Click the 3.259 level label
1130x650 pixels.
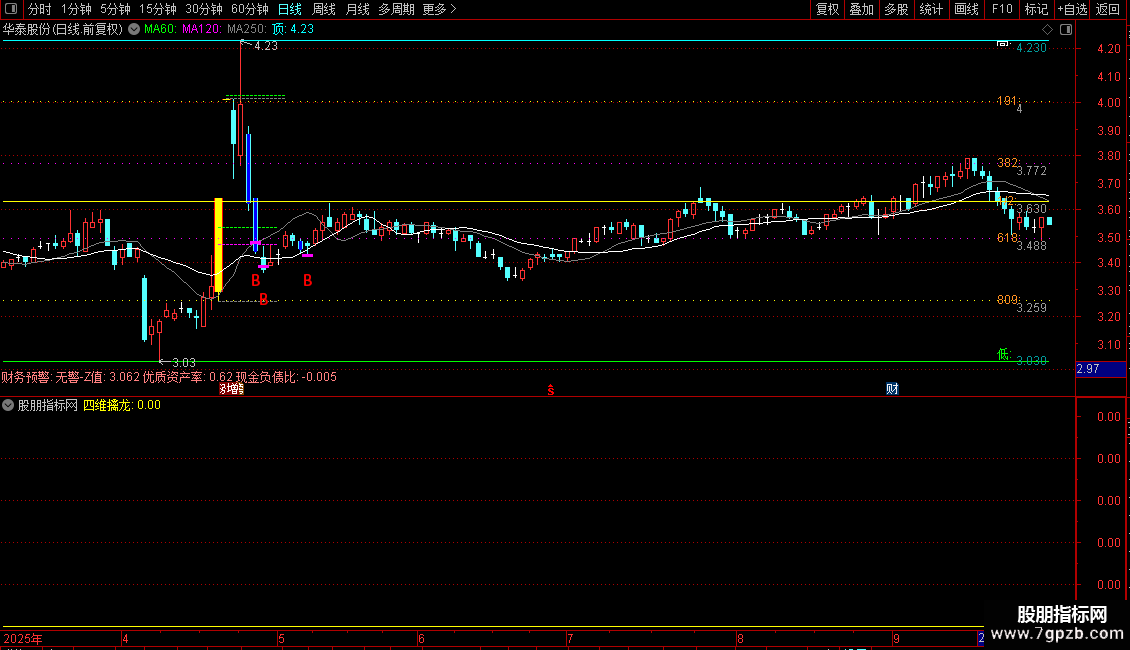[1031, 308]
